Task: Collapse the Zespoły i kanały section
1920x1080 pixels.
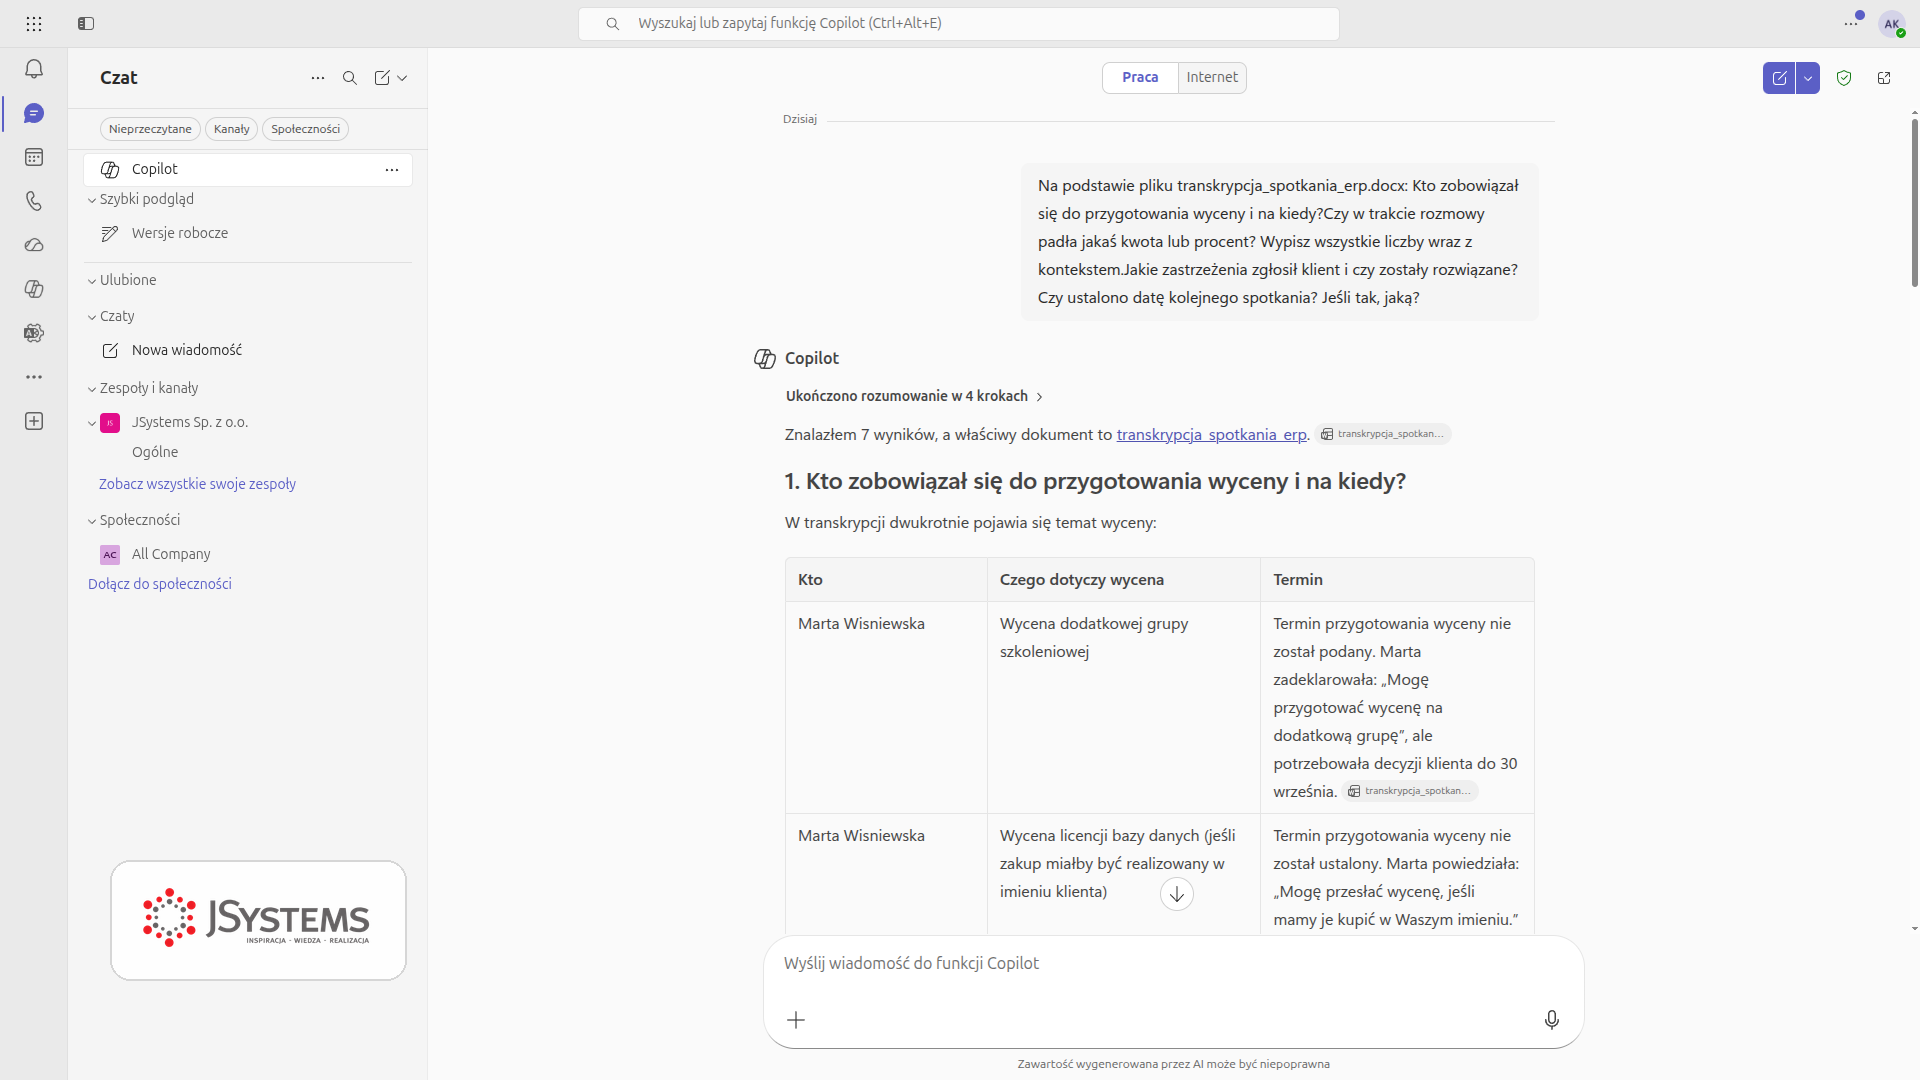Action: pos(92,389)
